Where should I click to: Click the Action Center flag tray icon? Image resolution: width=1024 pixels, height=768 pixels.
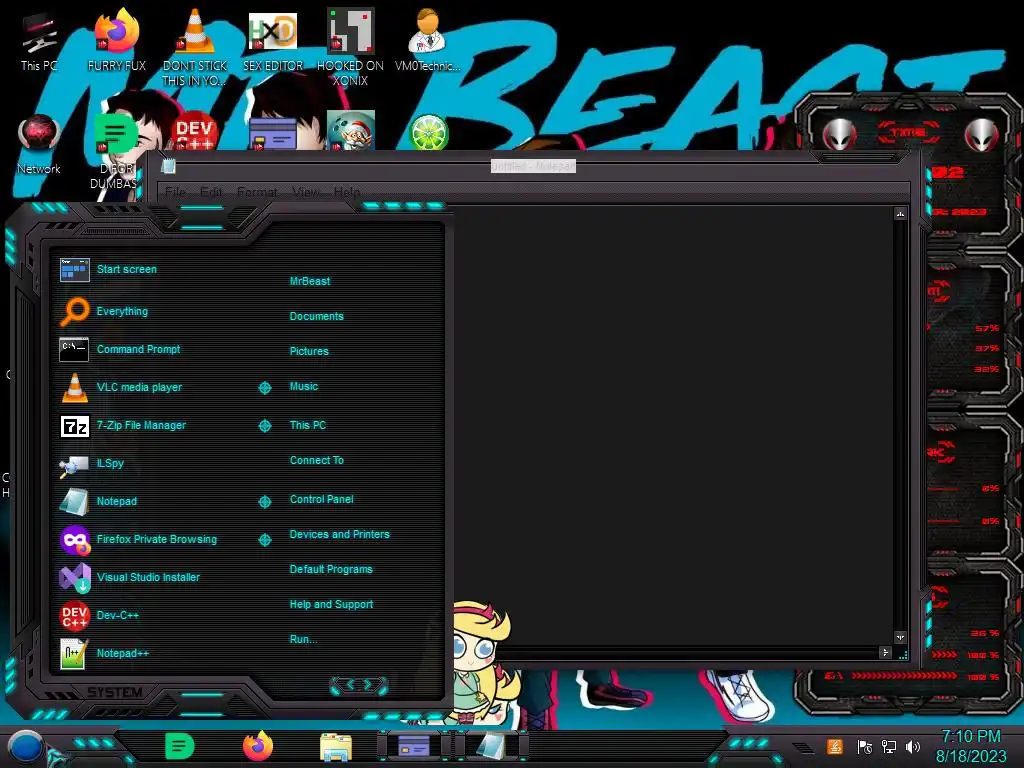tap(865, 746)
